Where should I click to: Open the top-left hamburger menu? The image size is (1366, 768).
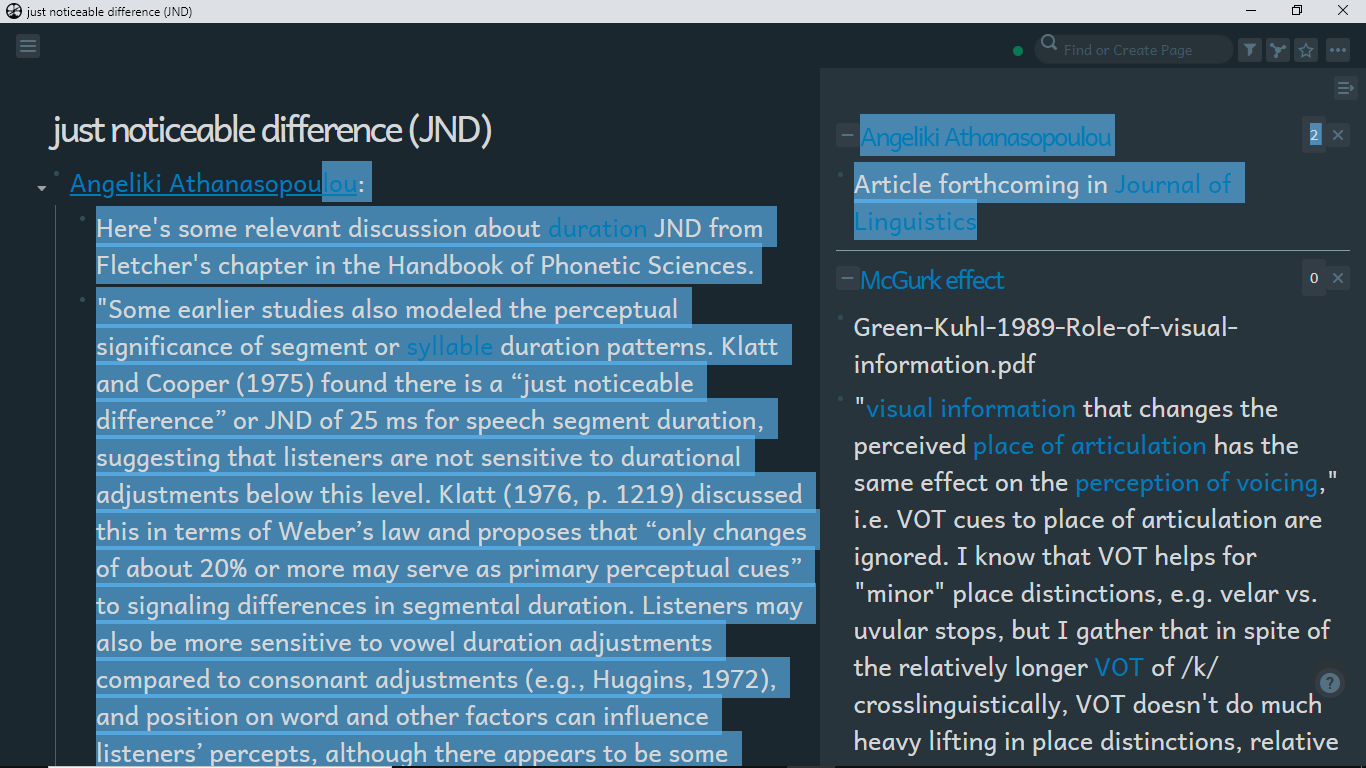[27, 45]
